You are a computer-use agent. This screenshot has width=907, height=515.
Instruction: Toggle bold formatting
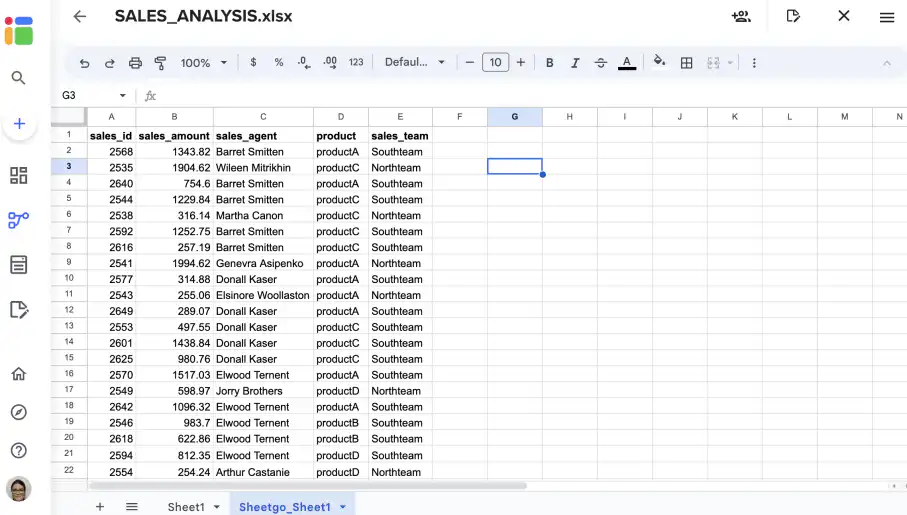click(550, 63)
